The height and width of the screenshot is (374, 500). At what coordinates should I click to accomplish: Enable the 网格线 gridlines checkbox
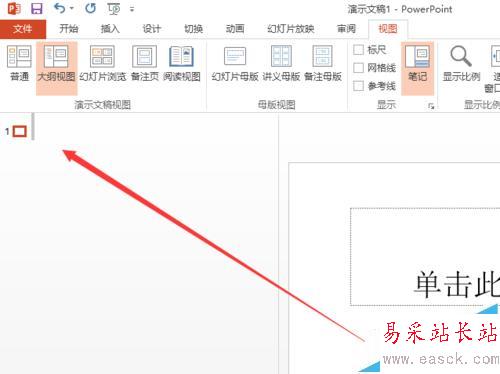(358, 68)
